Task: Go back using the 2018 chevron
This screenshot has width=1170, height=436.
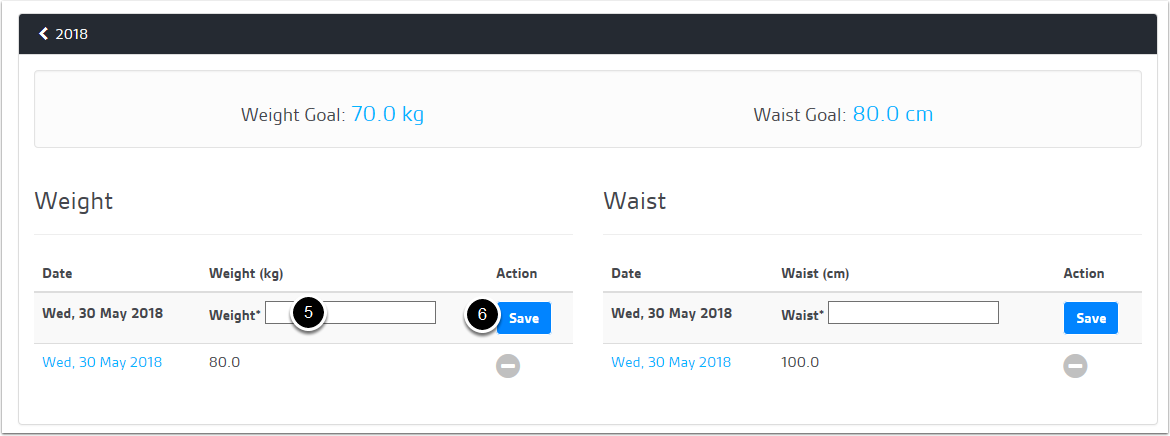Action: tap(43, 34)
